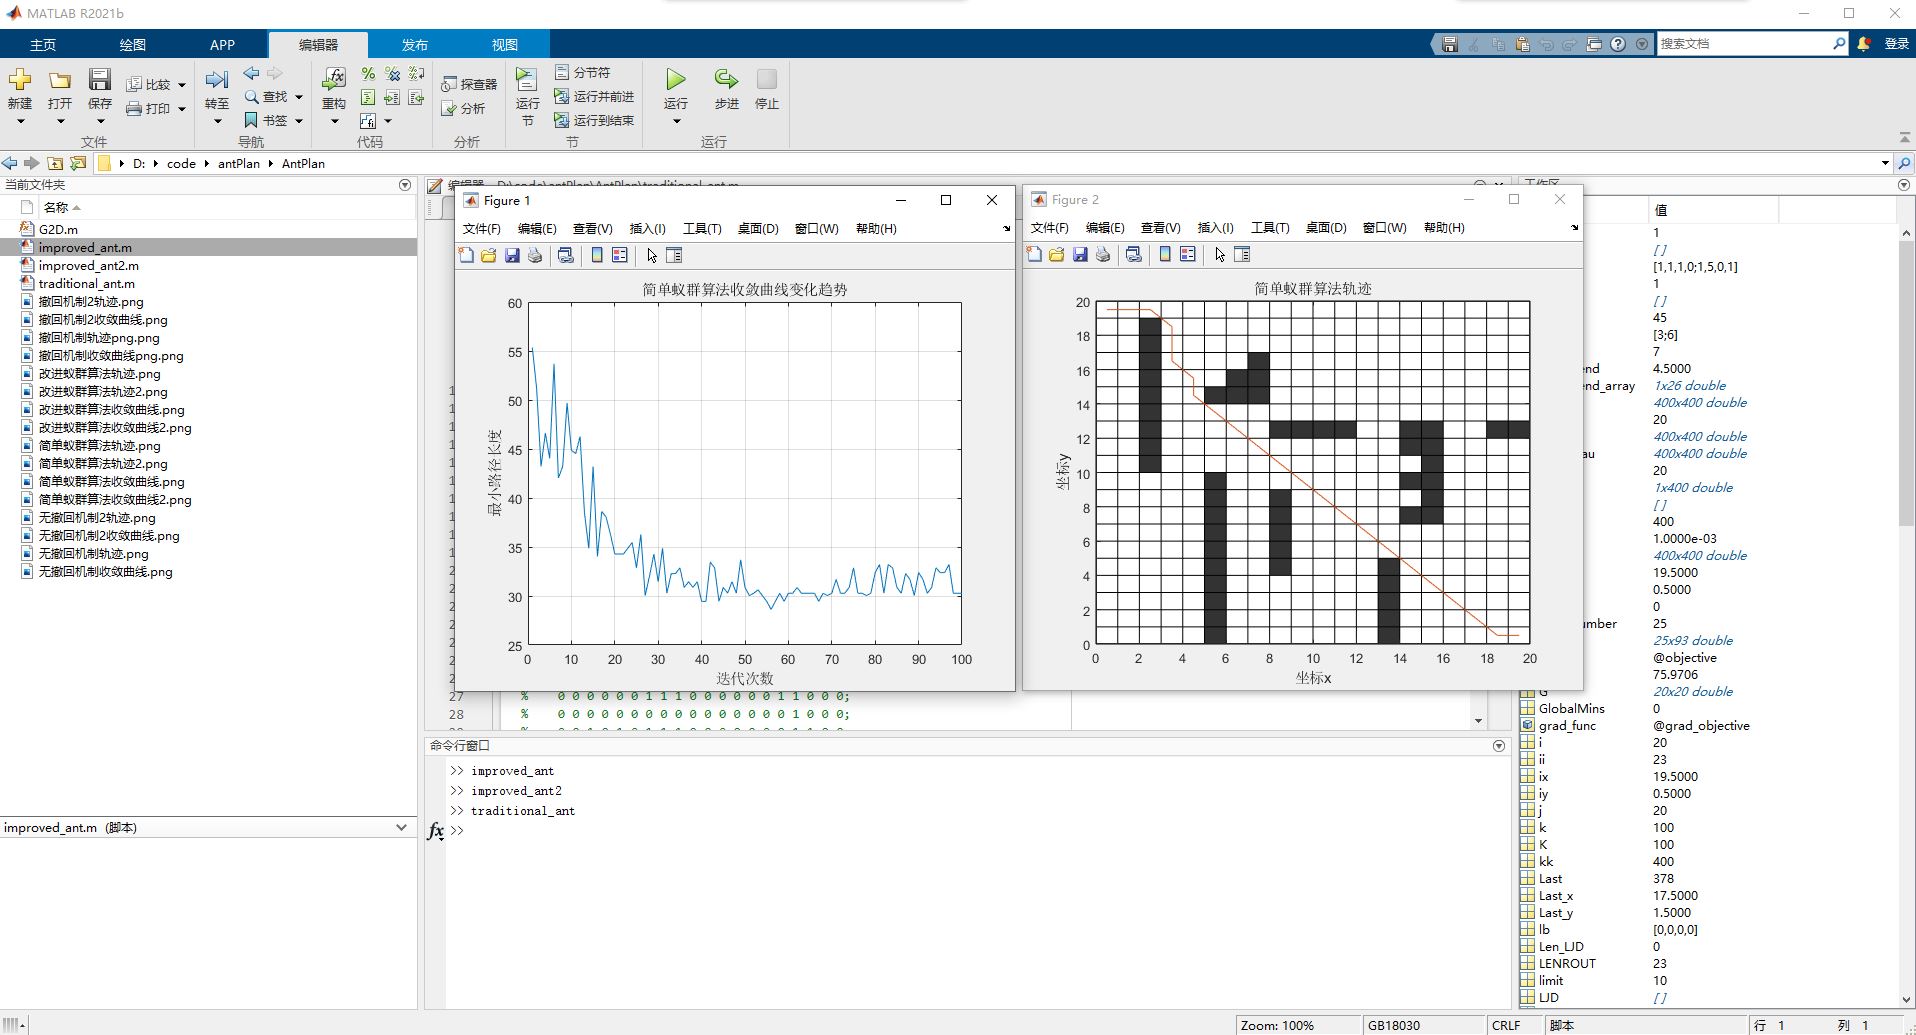Screen dimensions: 1916x1035
Task: Click the print icon in Figure 1 toolbar
Action: (535, 256)
